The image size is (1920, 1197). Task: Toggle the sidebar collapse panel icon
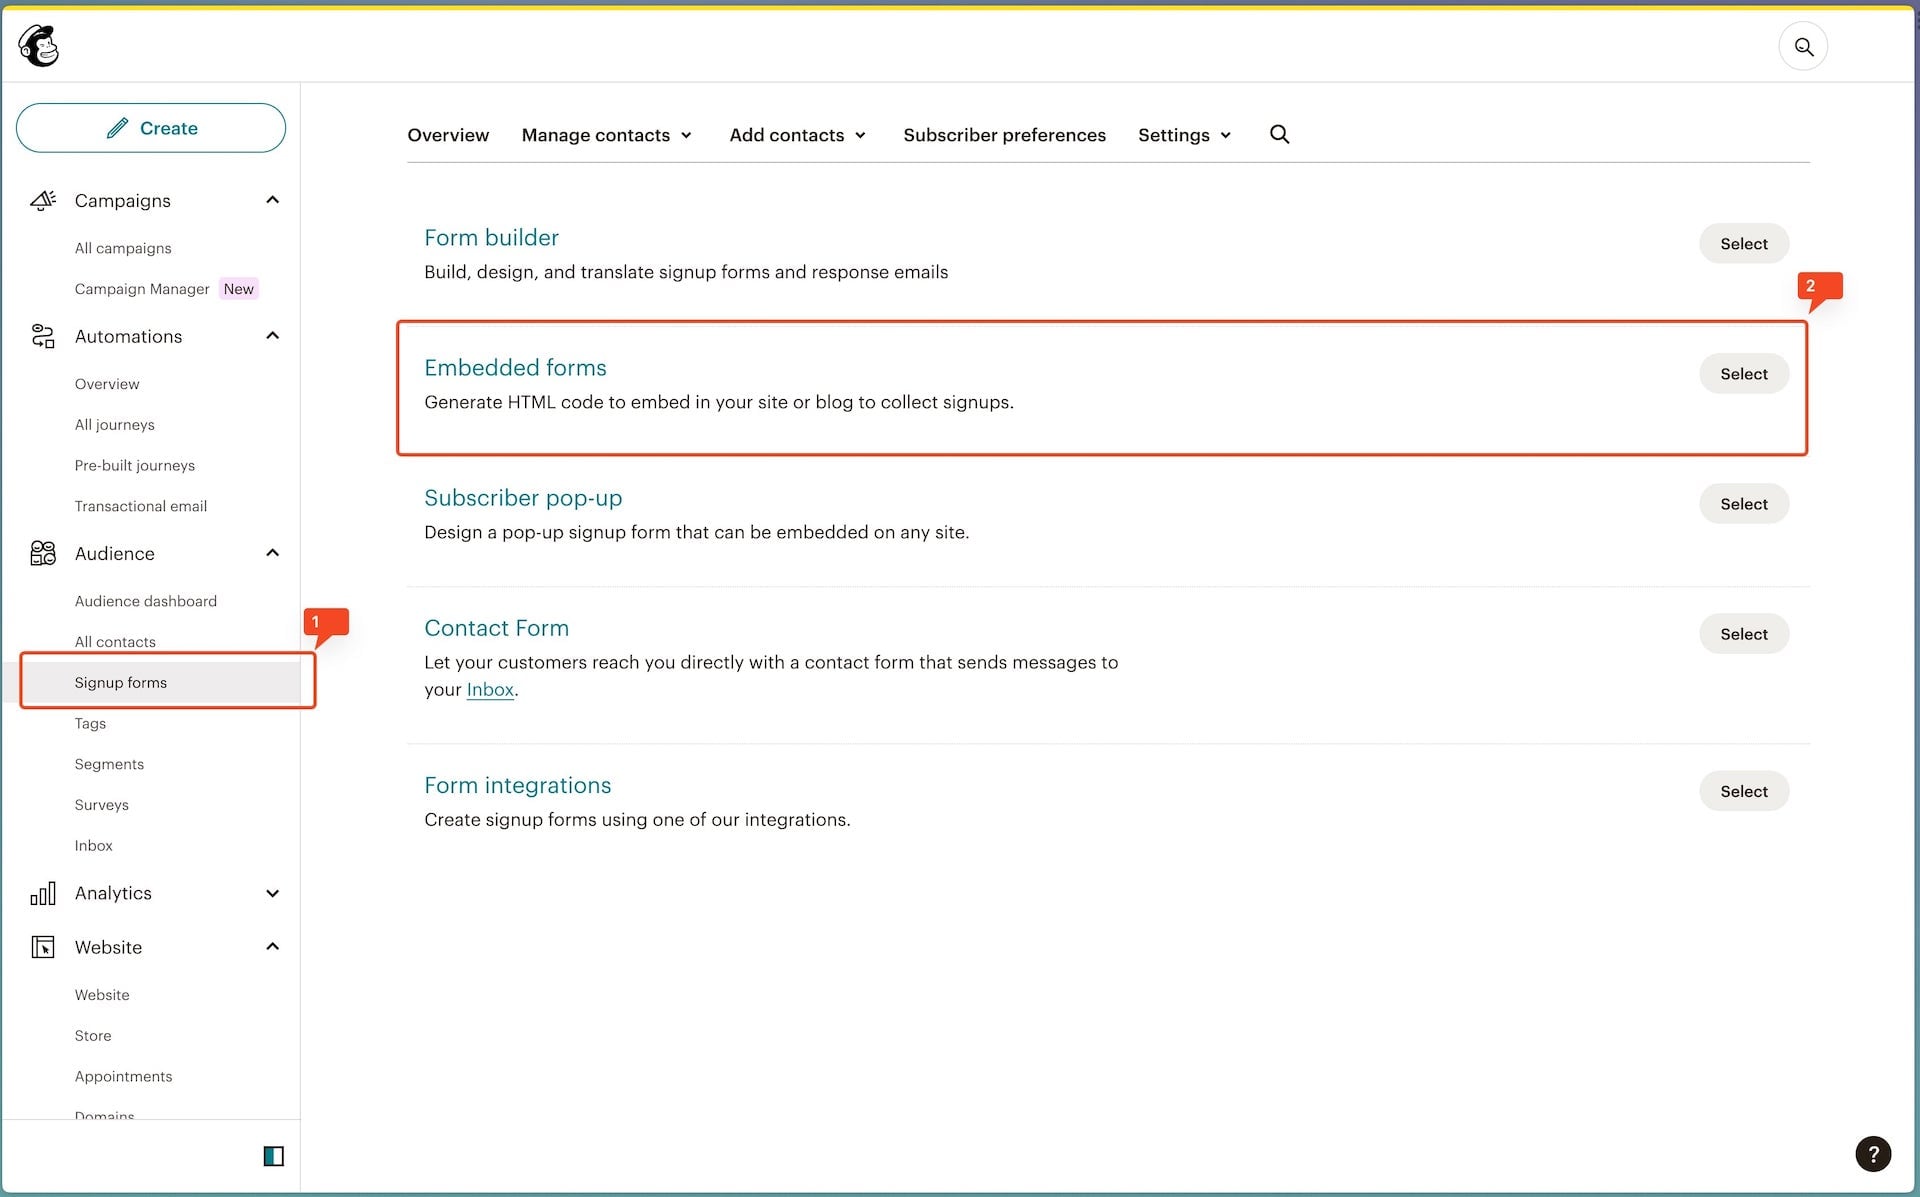tap(273, 1156)
